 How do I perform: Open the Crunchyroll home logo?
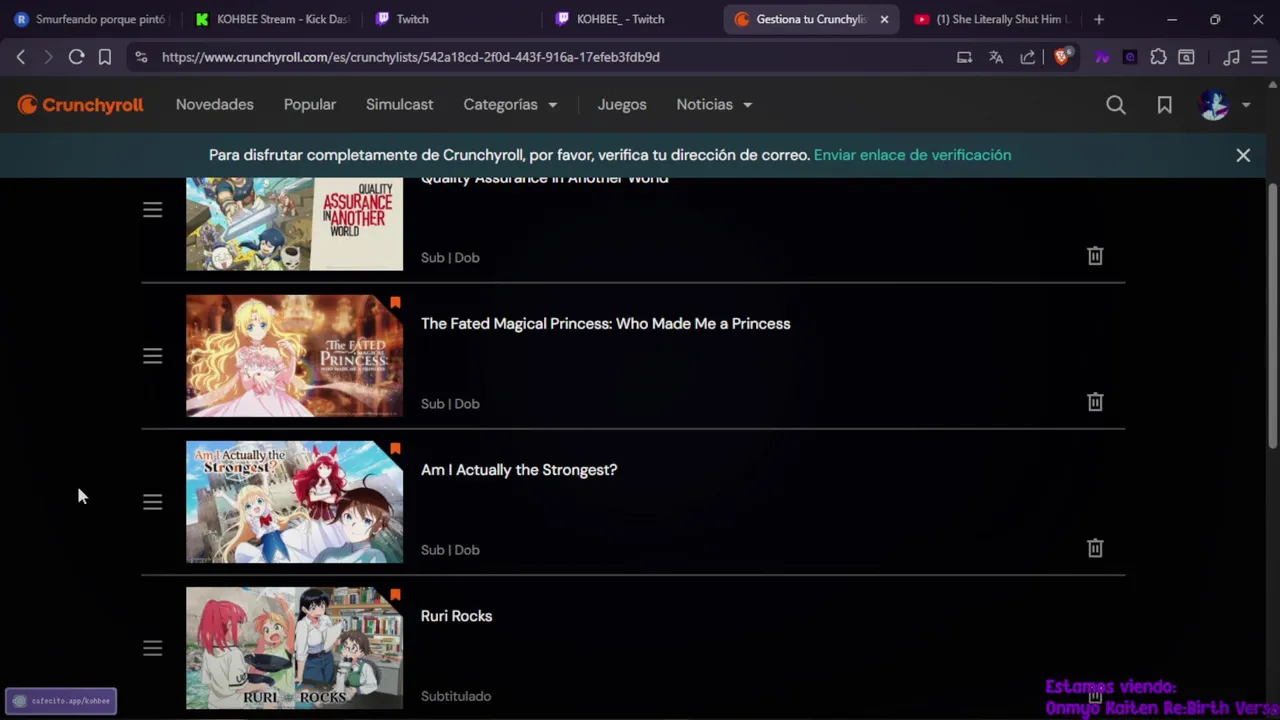[80, 105]
